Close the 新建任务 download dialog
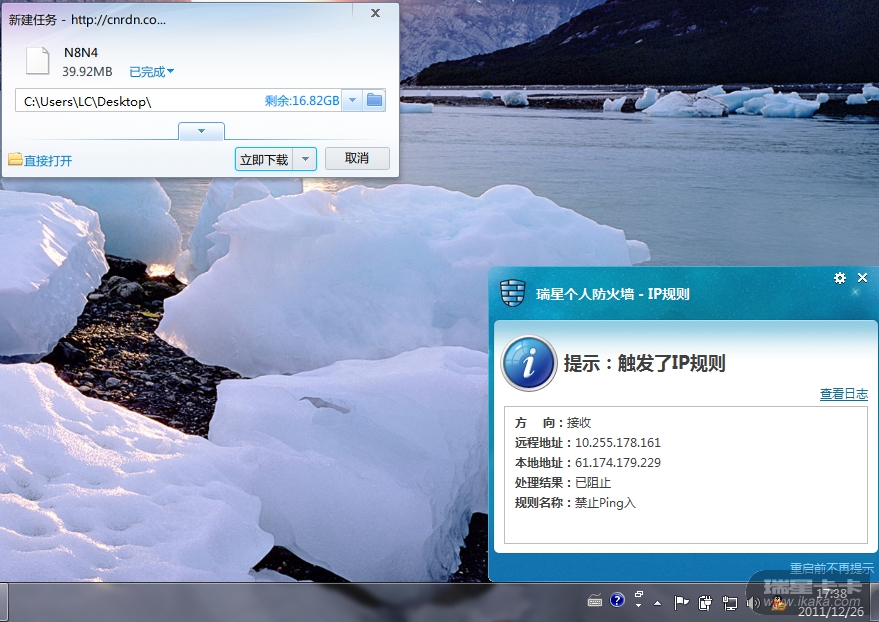Viewport: 879px width, 622px height. pos(376,13)
